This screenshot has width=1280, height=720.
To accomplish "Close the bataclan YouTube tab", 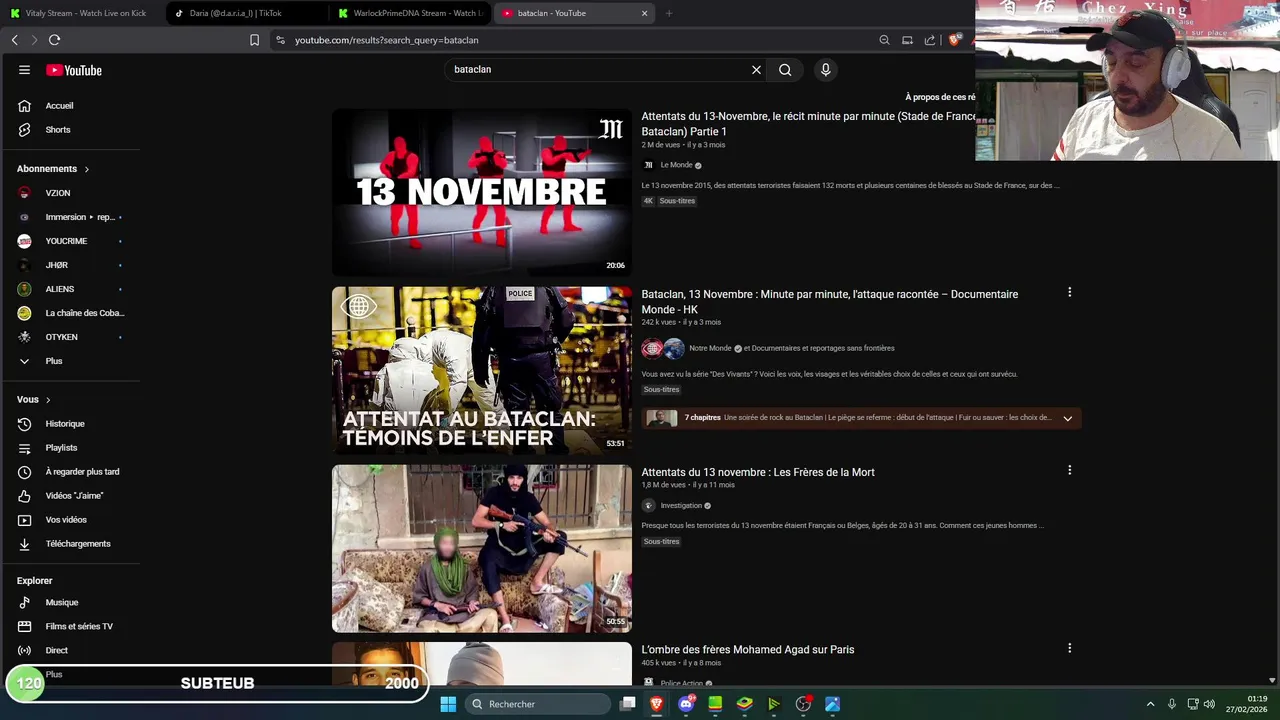I will (644, 13).
